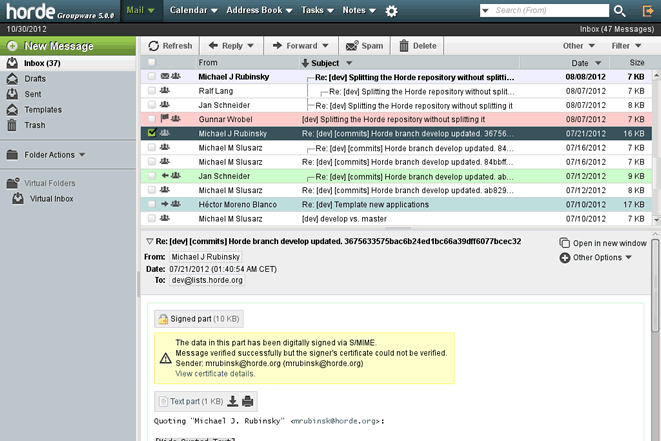Click the Templates folder icon
The width and height of the screenshot is (661, 441).
(x=12, y=110)
